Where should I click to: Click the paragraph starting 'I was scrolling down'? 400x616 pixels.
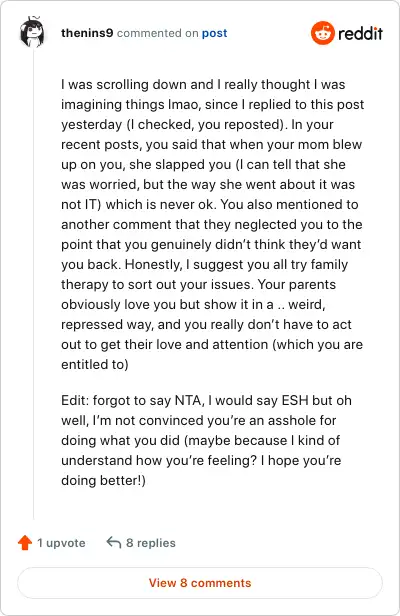point(212,224)
